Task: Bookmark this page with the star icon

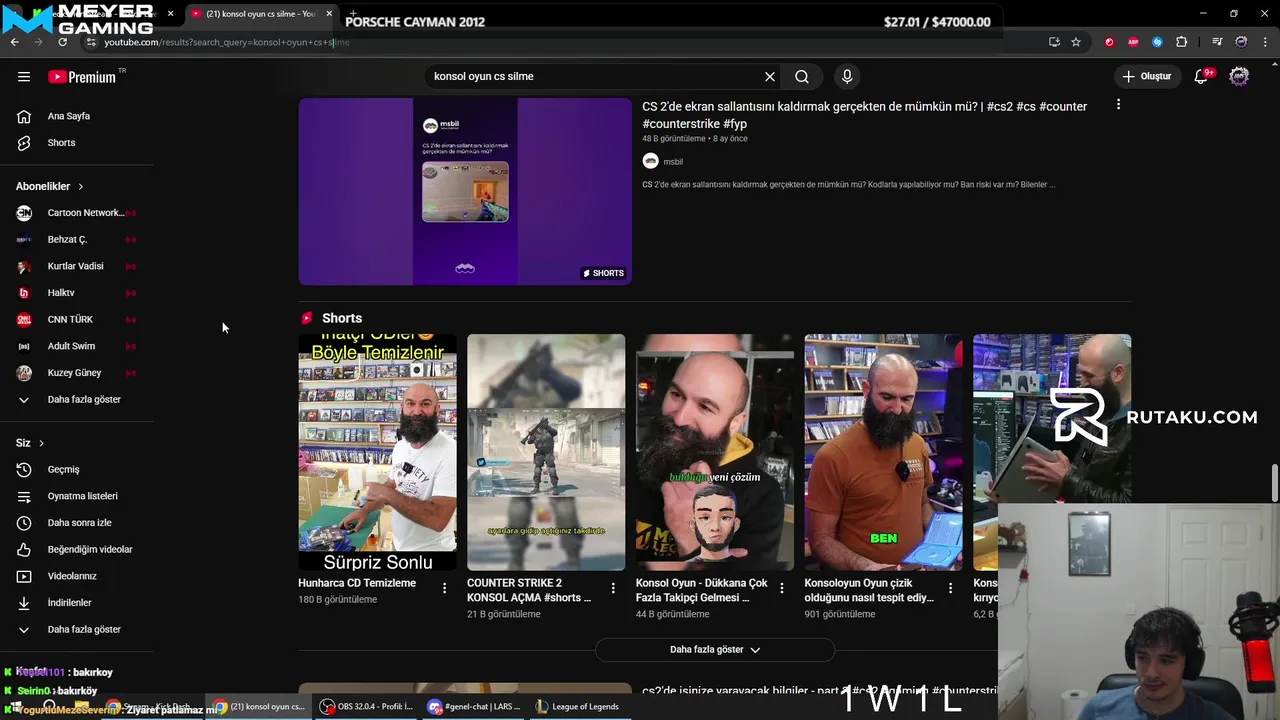Action: (1076, 42)
